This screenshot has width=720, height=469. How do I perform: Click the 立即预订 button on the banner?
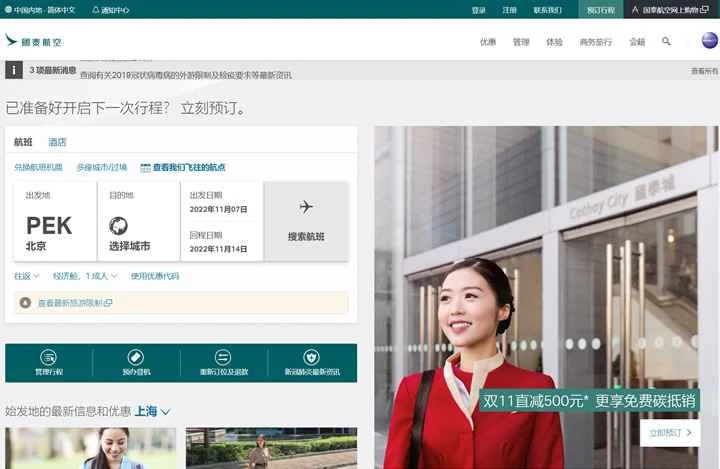(x=670, y=433)
